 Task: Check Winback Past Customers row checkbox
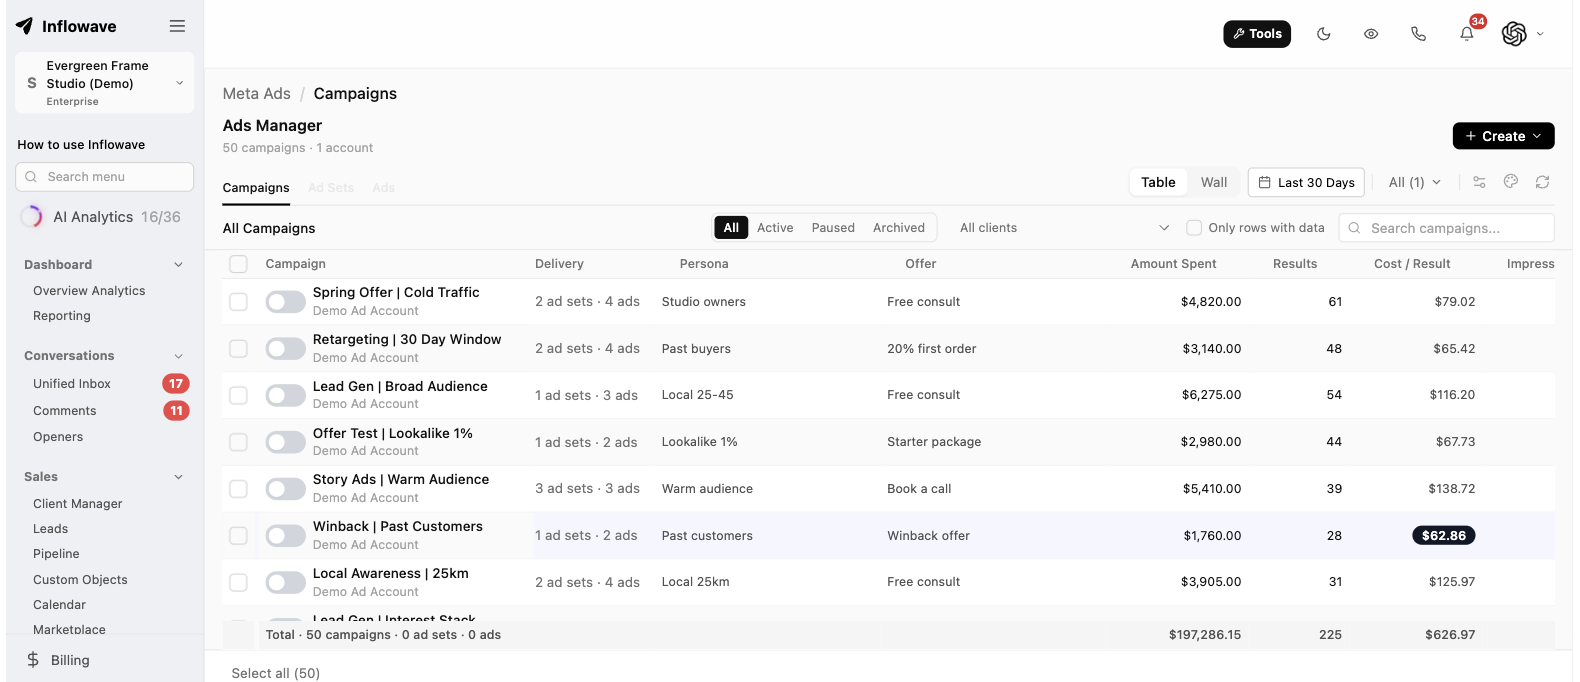(x=238, y=536)
